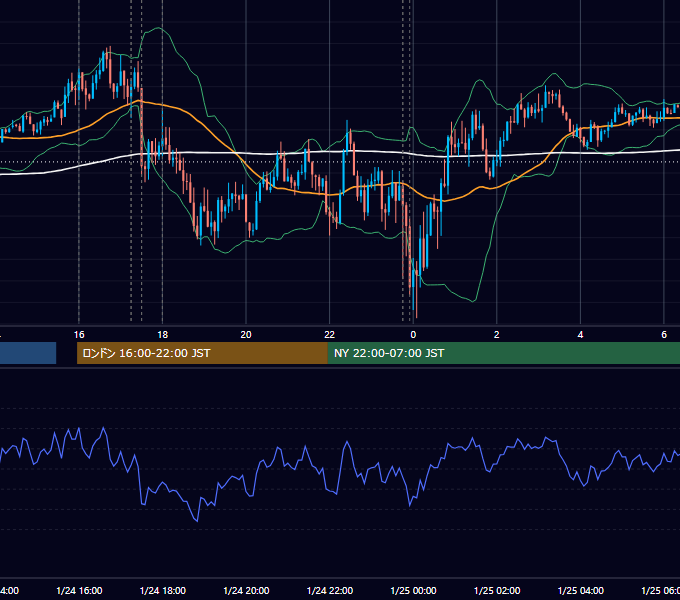Select the 1/25 04:00 time label
Screen dimensions: 680x600
581,590
